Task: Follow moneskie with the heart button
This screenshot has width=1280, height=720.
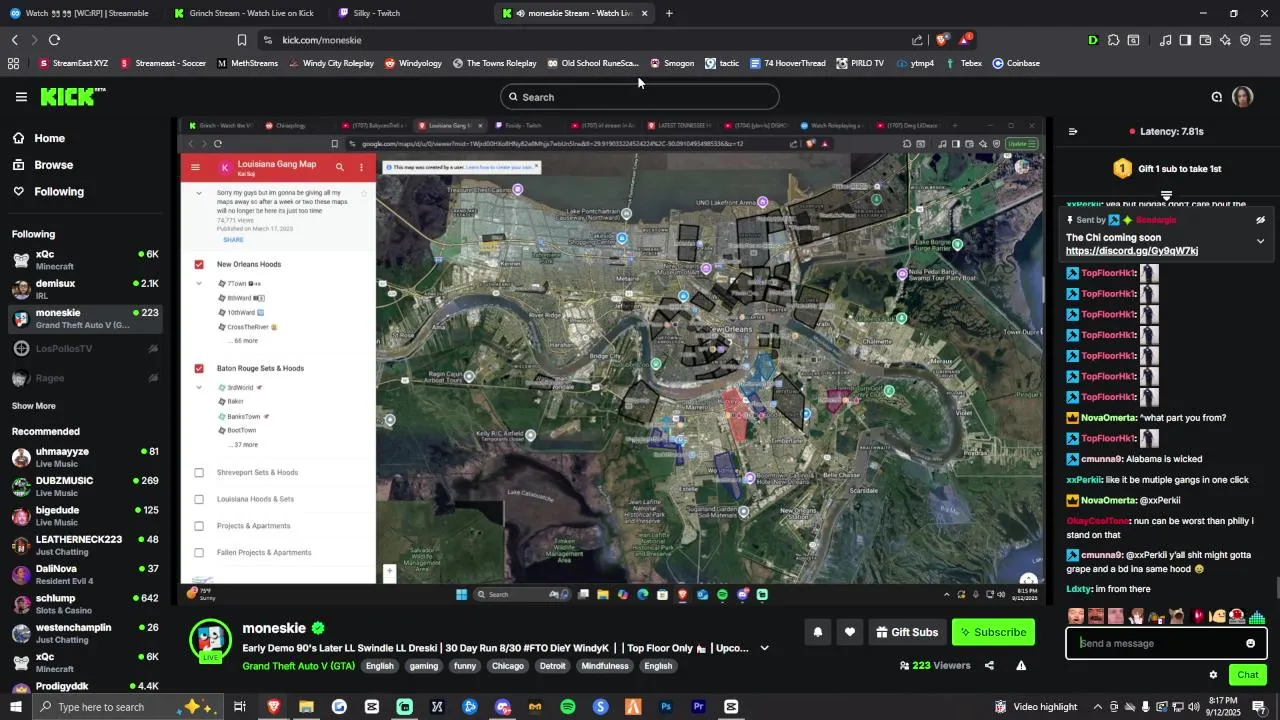Action: pyautogui.click(x=850, y=632)
